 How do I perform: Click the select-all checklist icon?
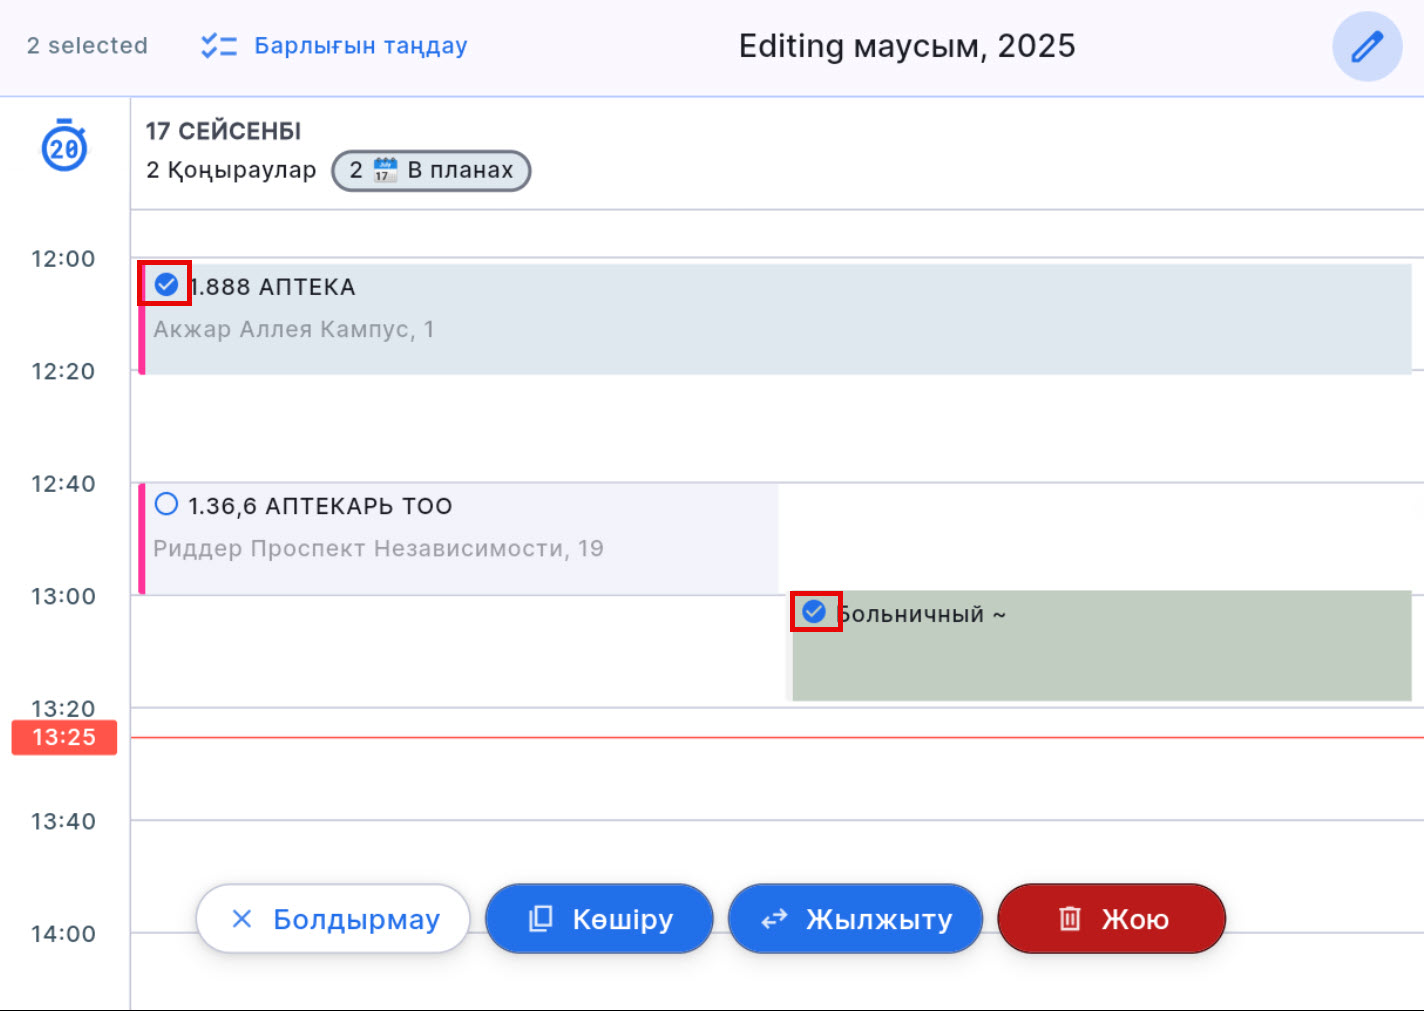tap(218, 46)
